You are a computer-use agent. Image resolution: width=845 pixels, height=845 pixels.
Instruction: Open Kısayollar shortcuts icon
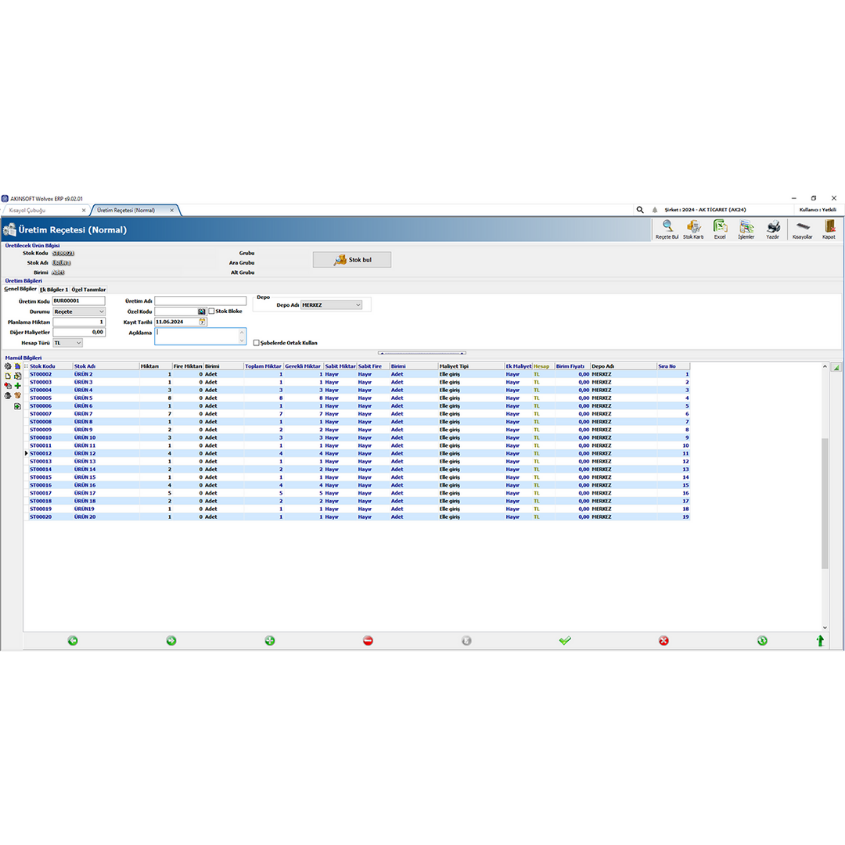point(802,230)
